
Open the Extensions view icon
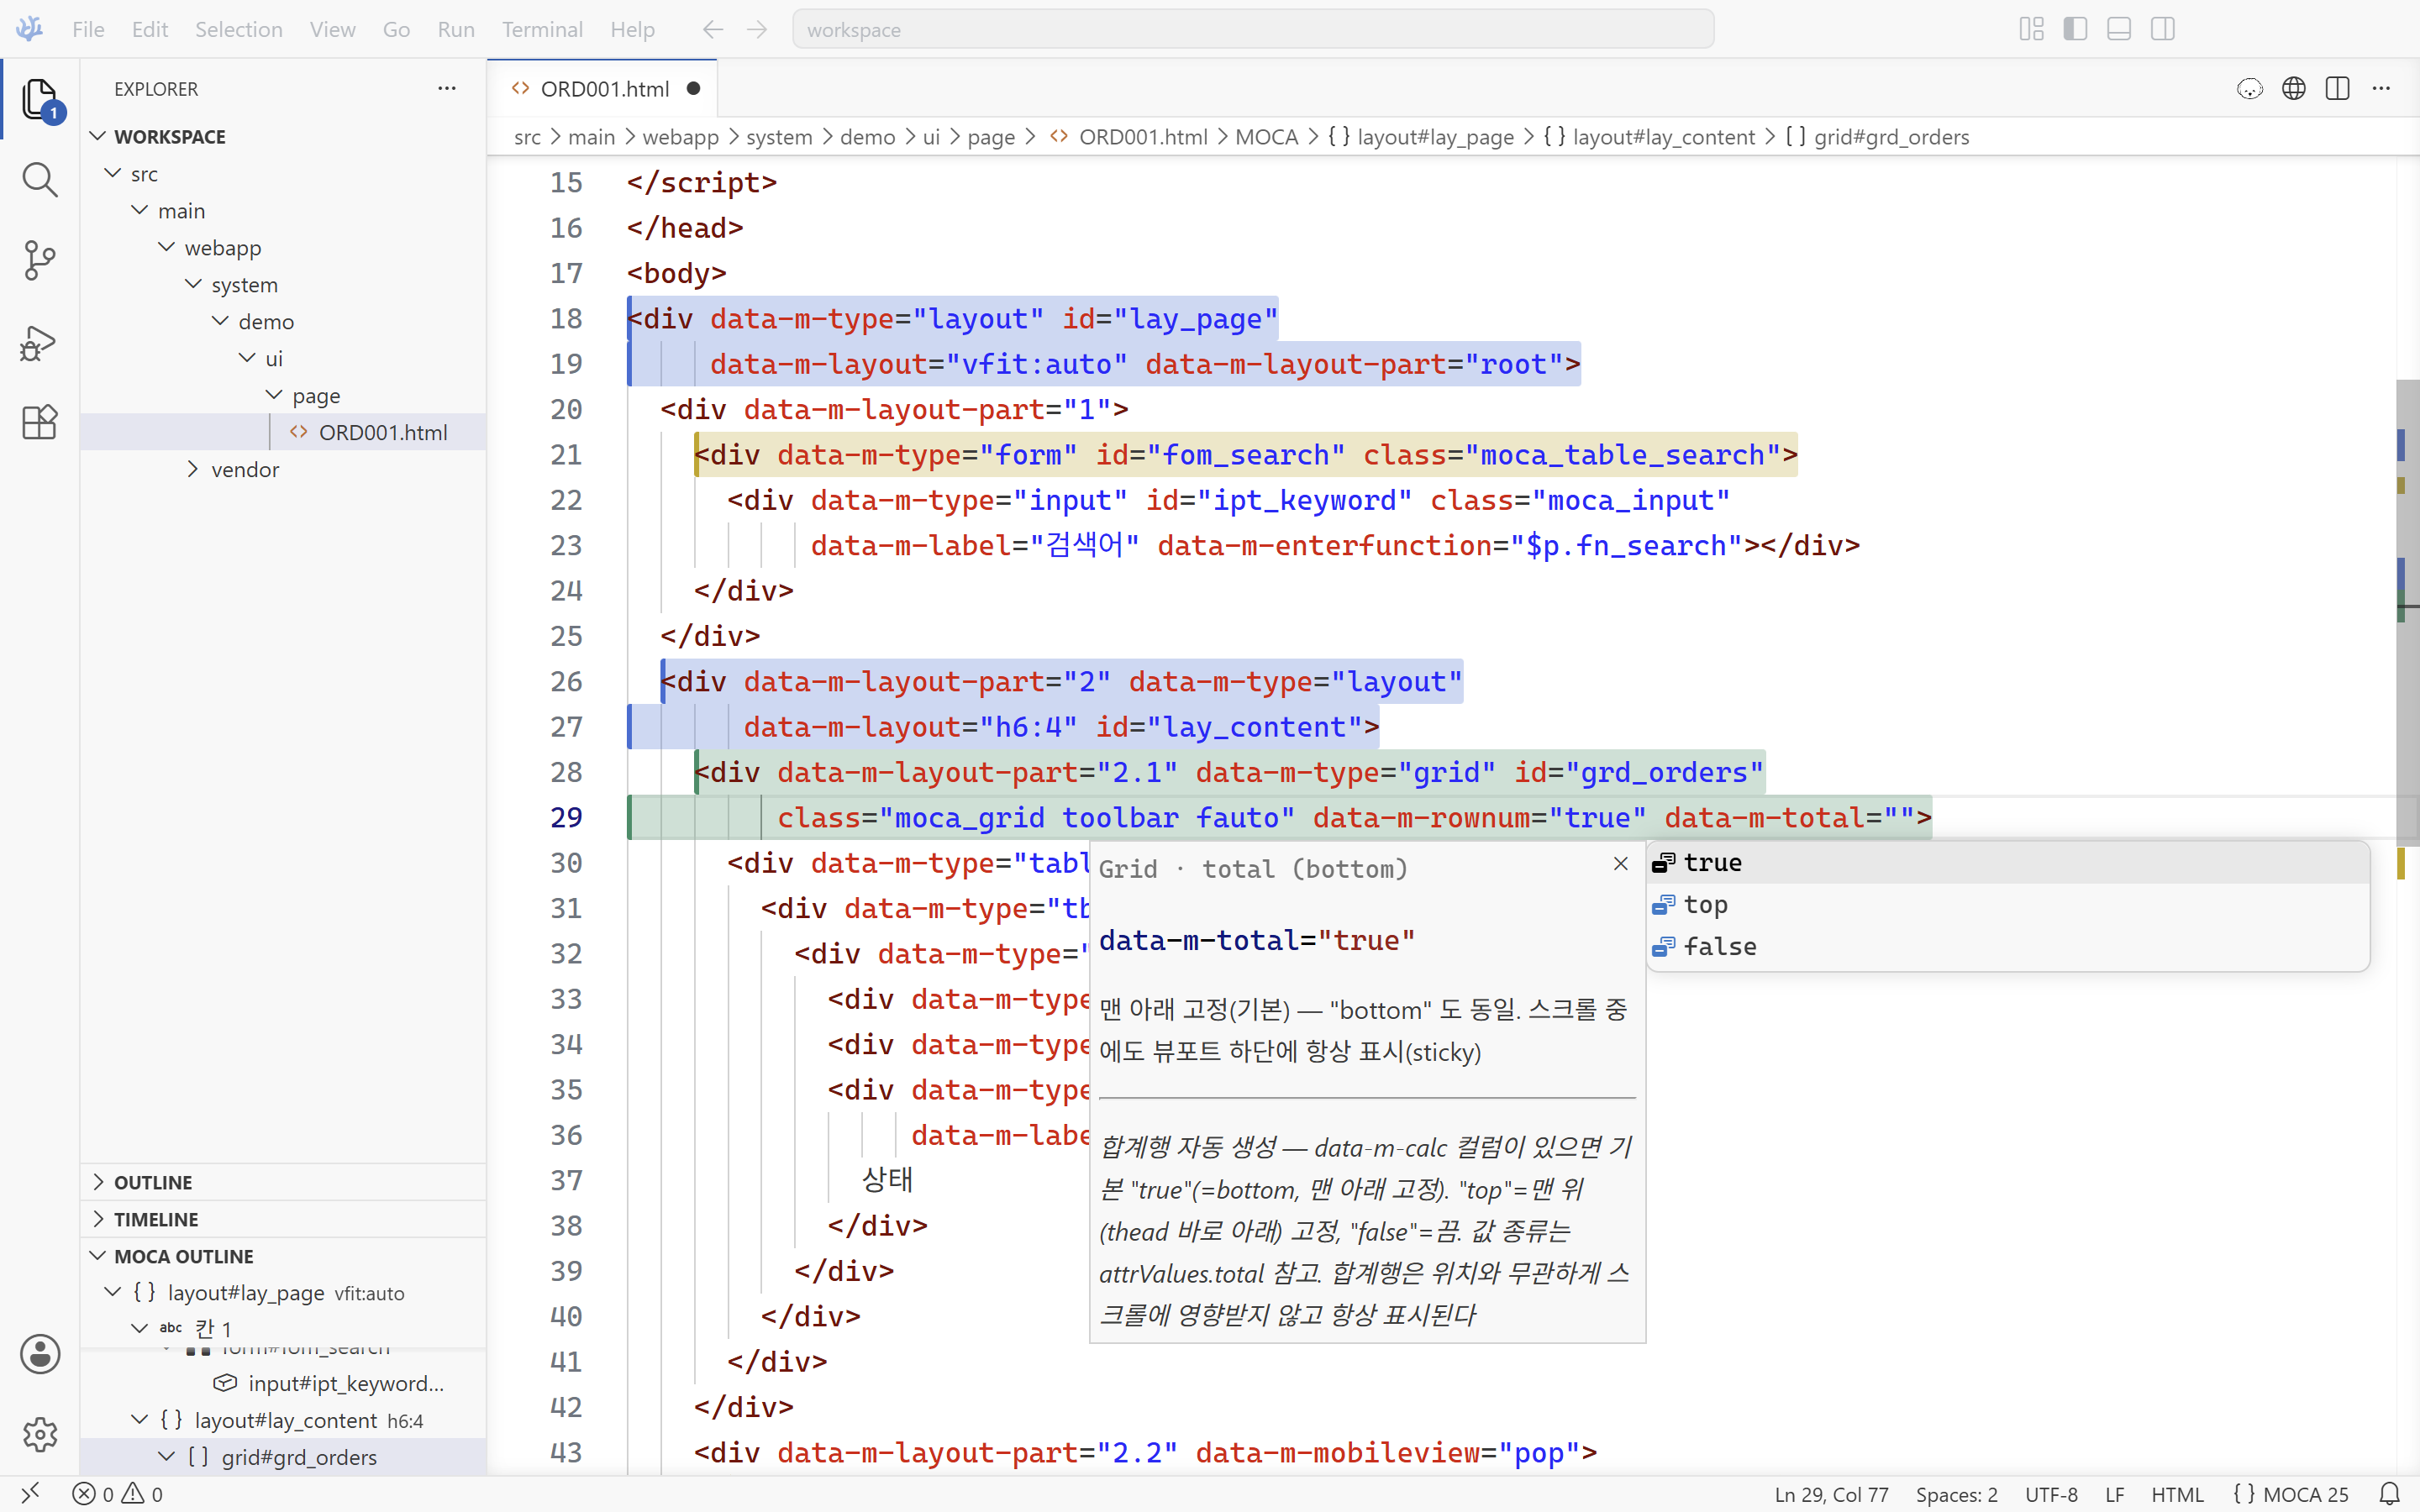pyautogui.click(x=40, y=422)
